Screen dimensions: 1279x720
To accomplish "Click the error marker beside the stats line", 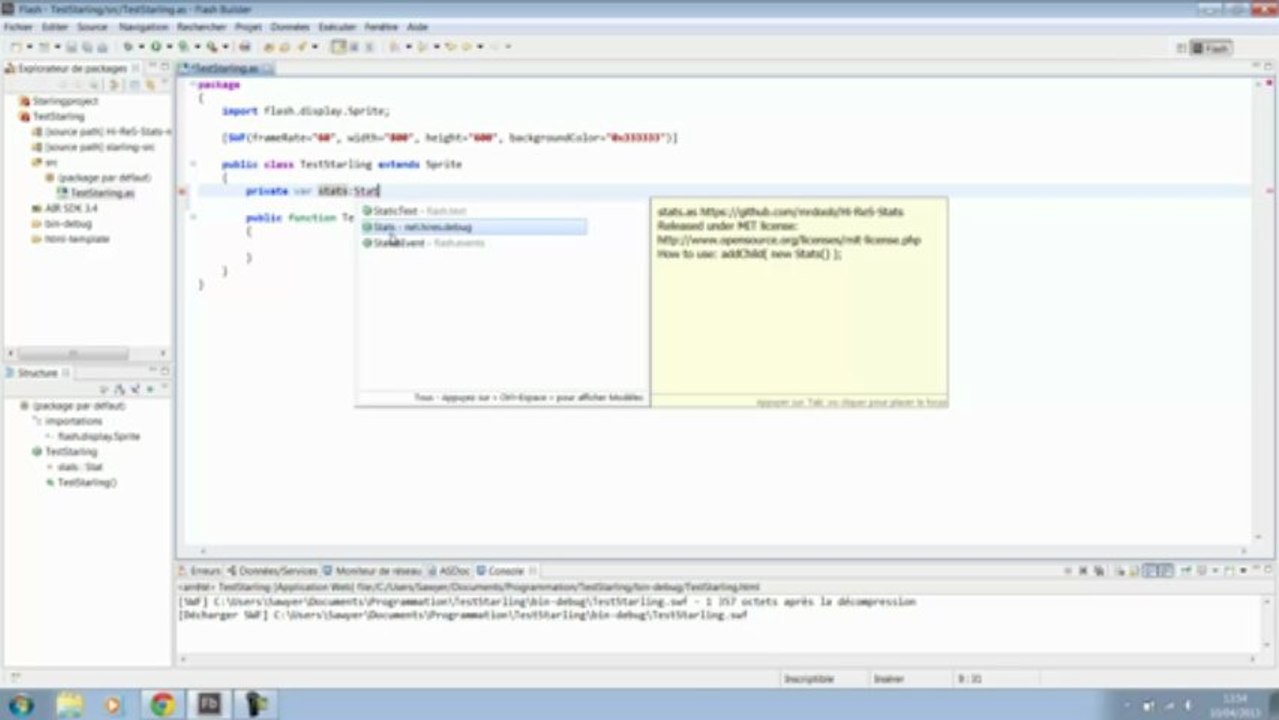I will click(183, 191).
